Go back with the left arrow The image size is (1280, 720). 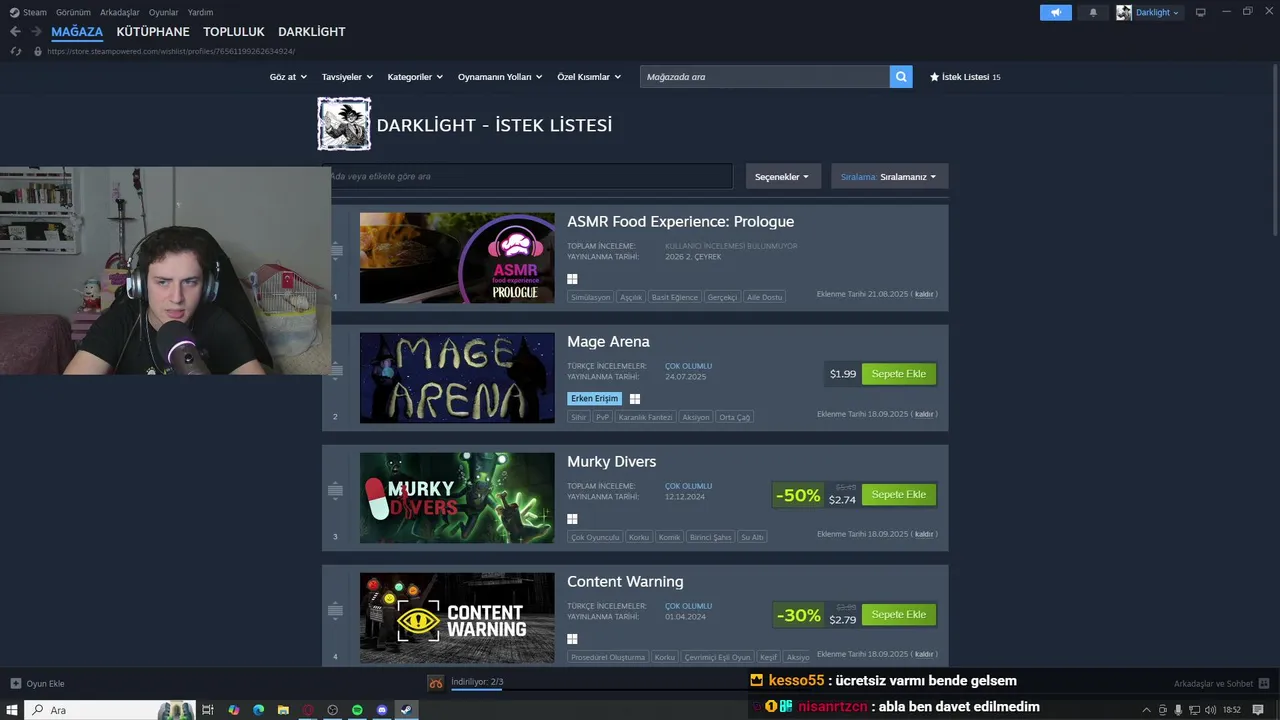pyautogui.click(x=15, y=31)
